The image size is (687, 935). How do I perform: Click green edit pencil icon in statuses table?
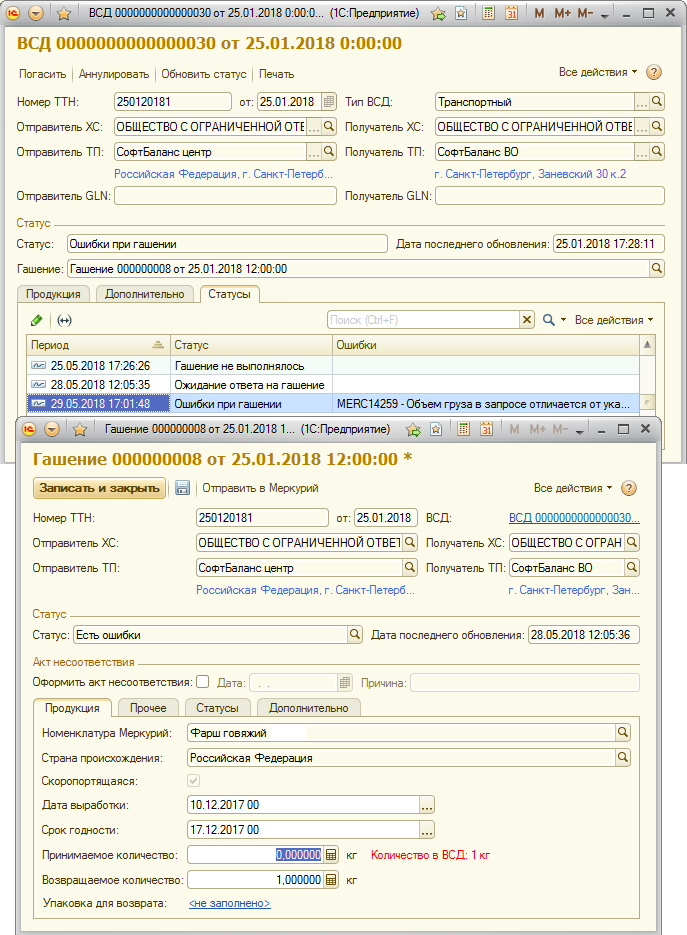(36, 320)
